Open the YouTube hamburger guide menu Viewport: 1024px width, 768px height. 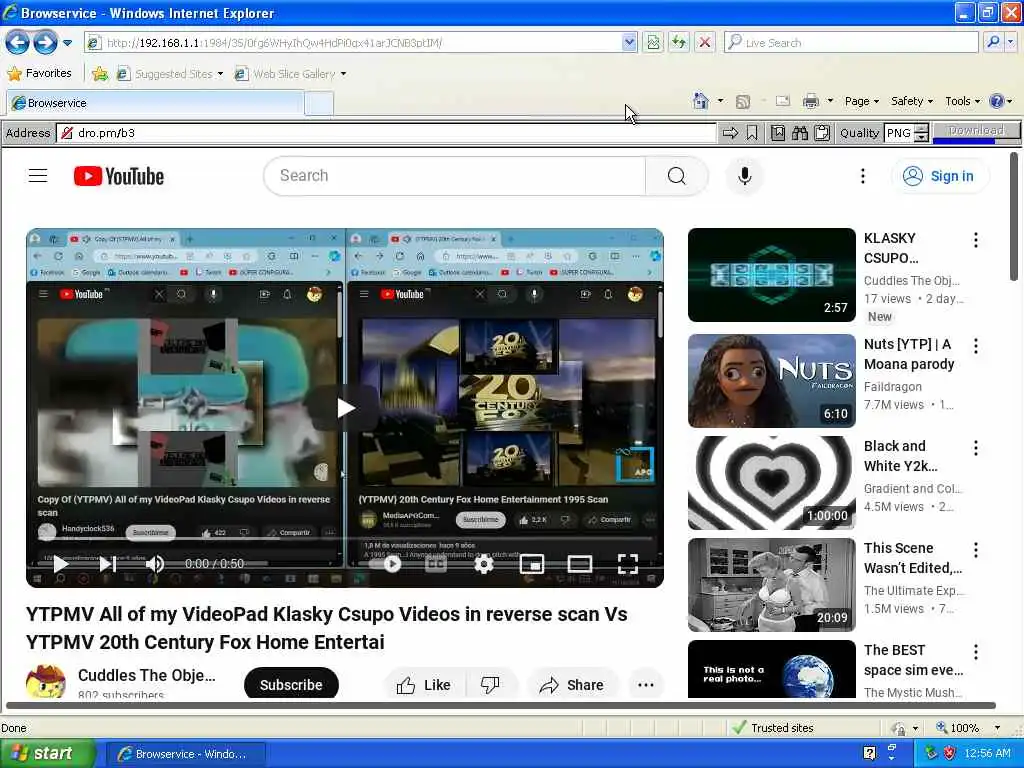(38, 176)
